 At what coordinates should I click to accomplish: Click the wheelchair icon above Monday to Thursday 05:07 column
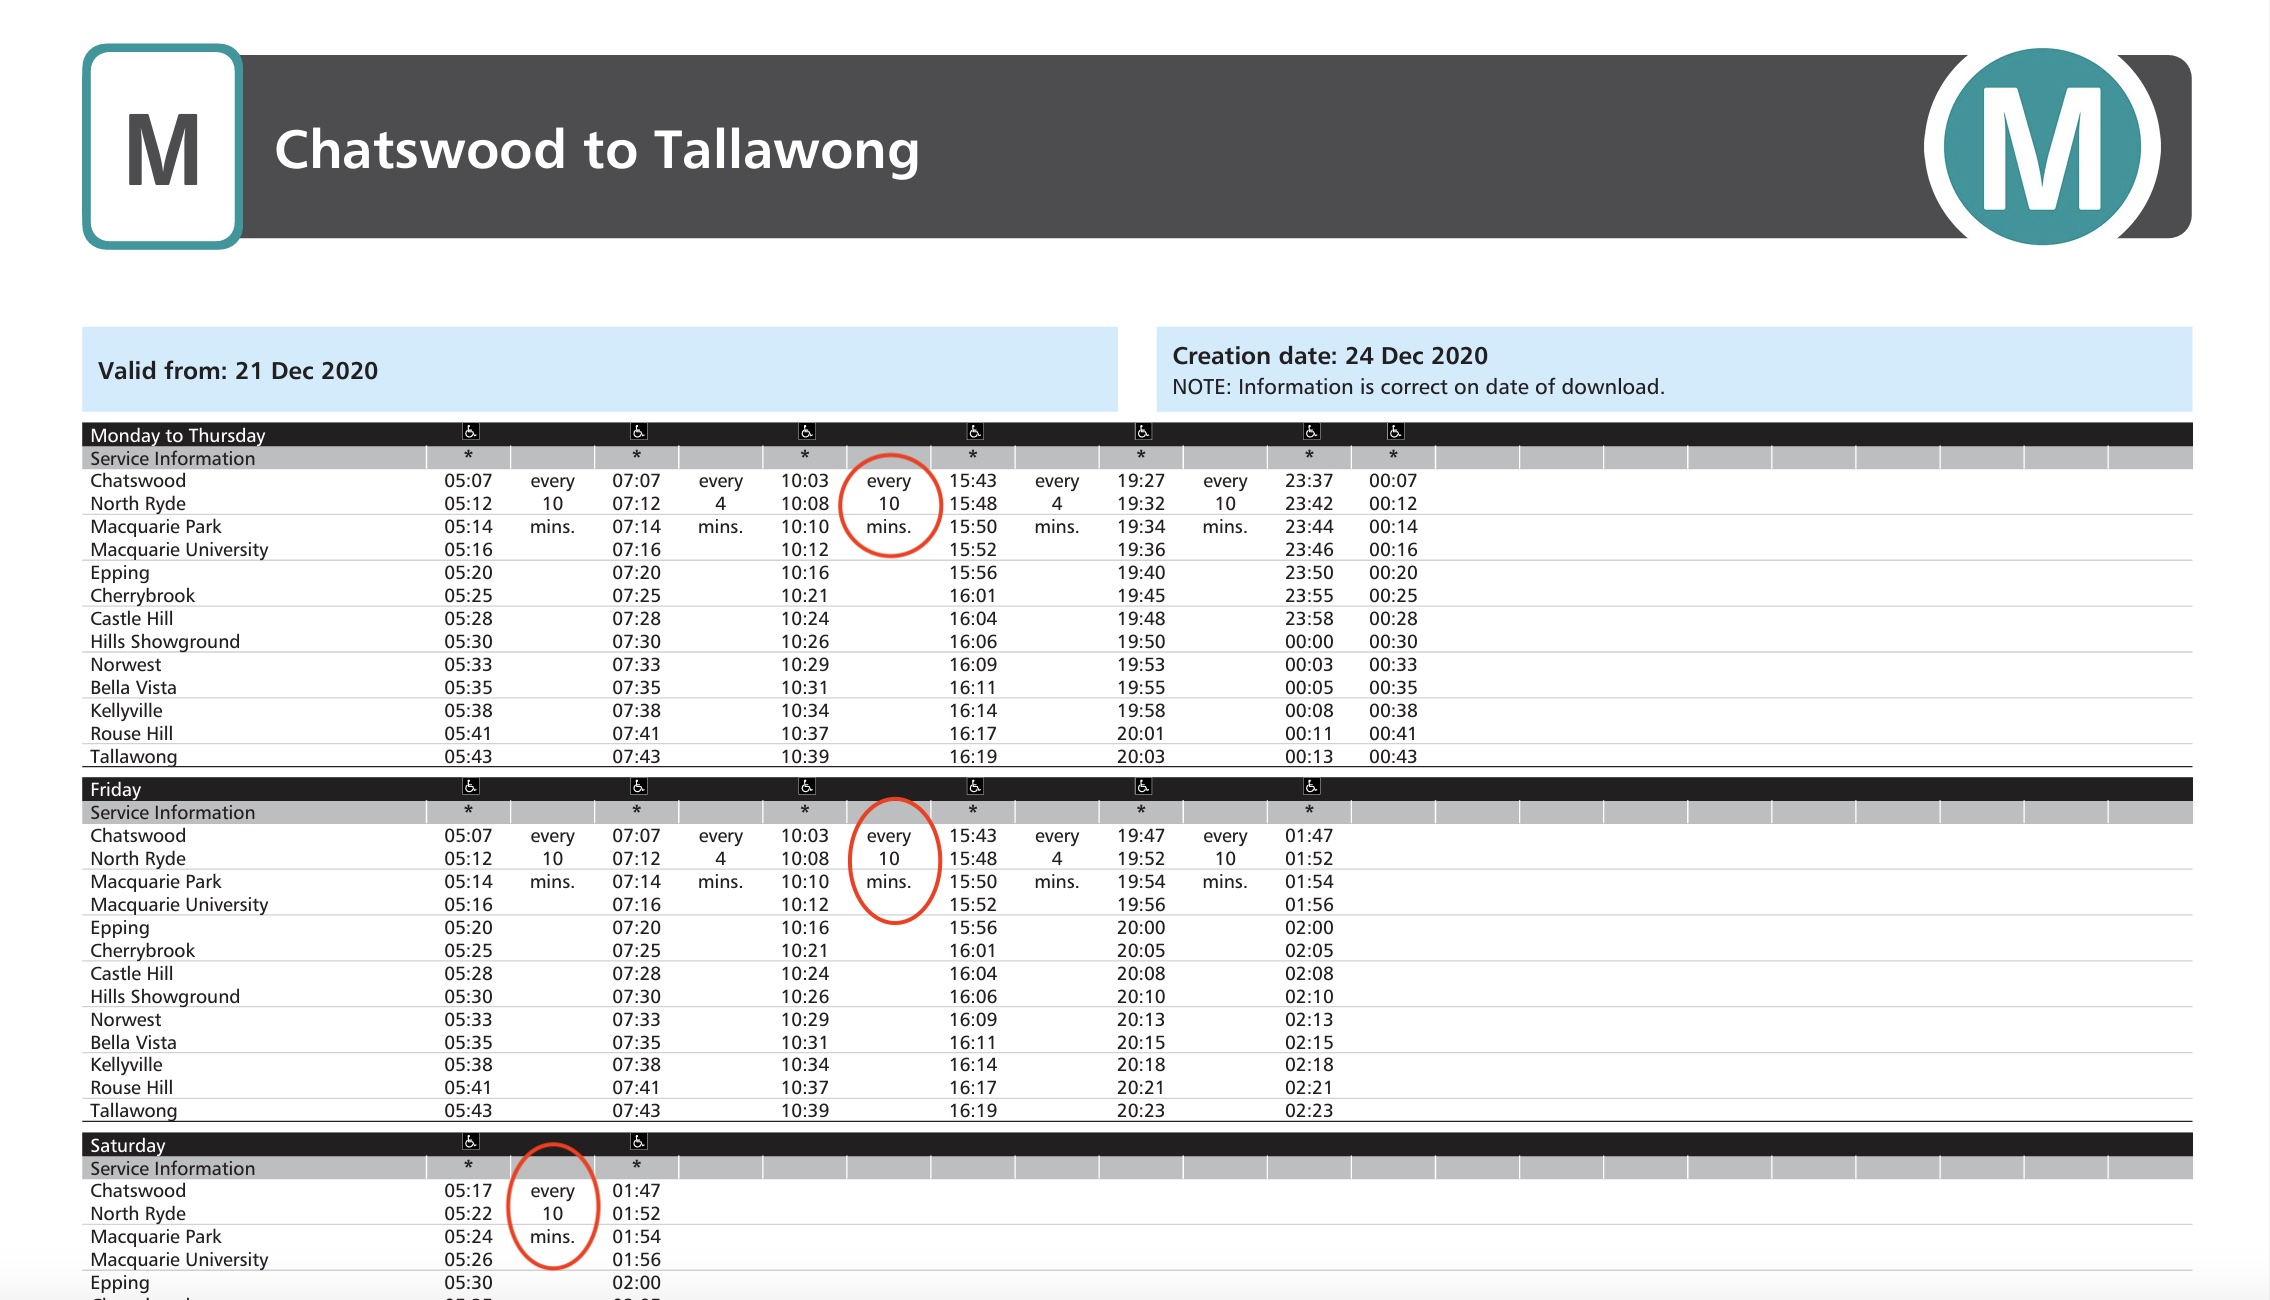click(x=470, y=432)
